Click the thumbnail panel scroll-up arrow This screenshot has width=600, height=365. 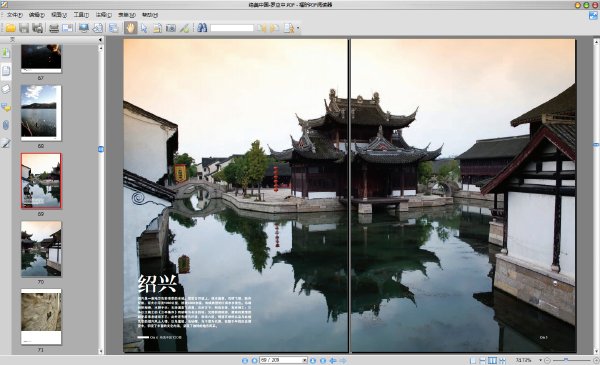pos(101,48)
